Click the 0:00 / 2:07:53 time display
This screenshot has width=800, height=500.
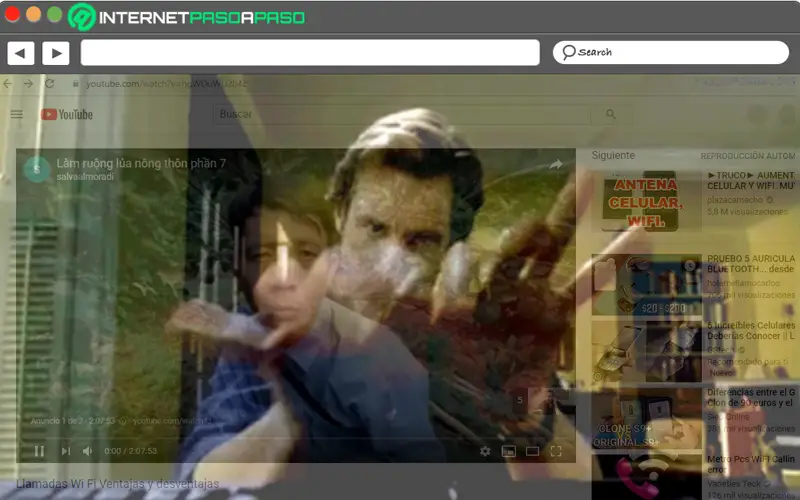[131, 451]
